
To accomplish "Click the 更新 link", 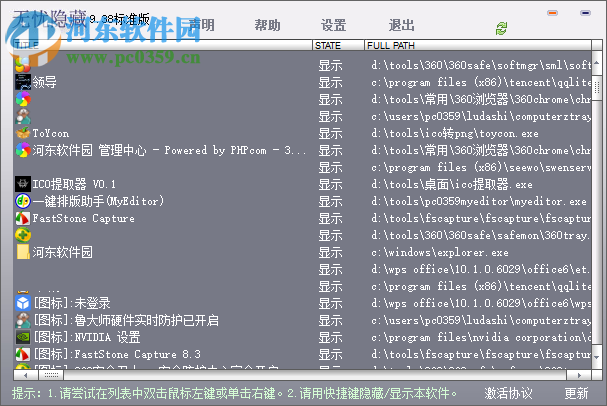I will coord(576,393).
